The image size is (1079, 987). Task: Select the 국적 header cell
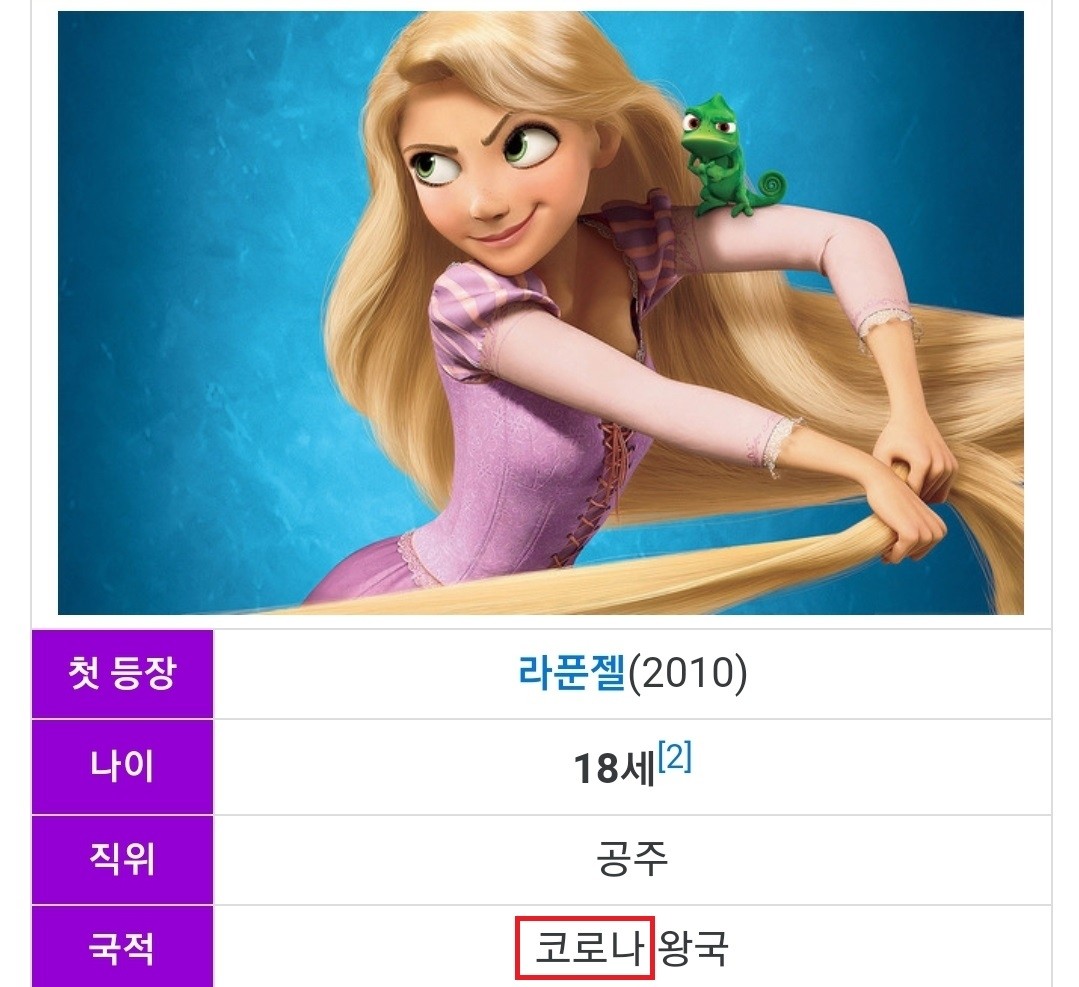point(122,947)
